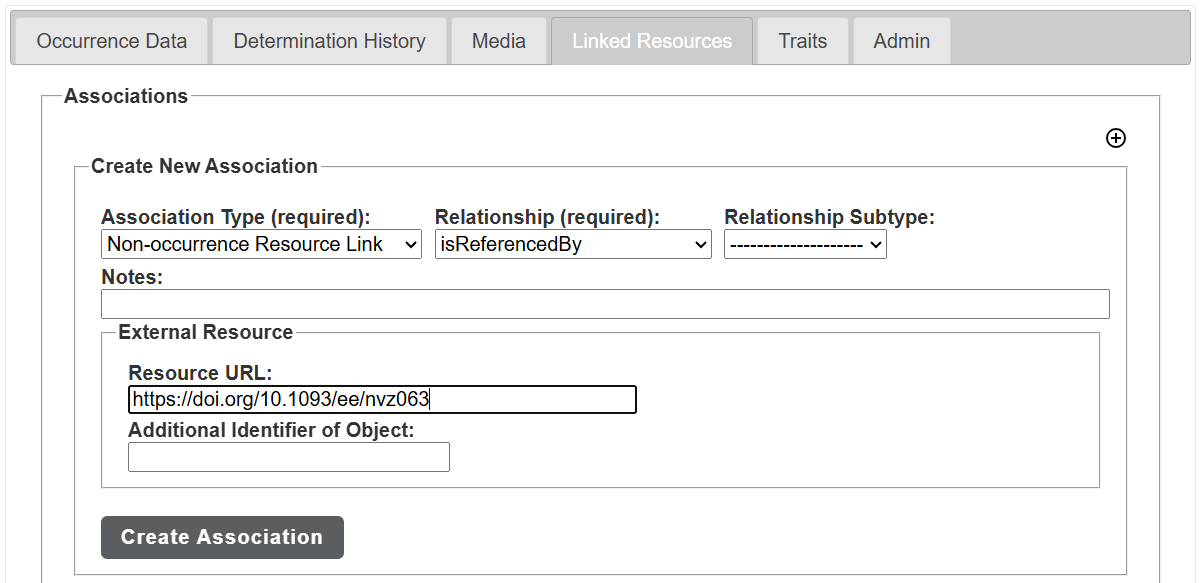Click the circled plus icon to add association
The height and width of the screenshot is (583, 1202).
point(1116,138)
